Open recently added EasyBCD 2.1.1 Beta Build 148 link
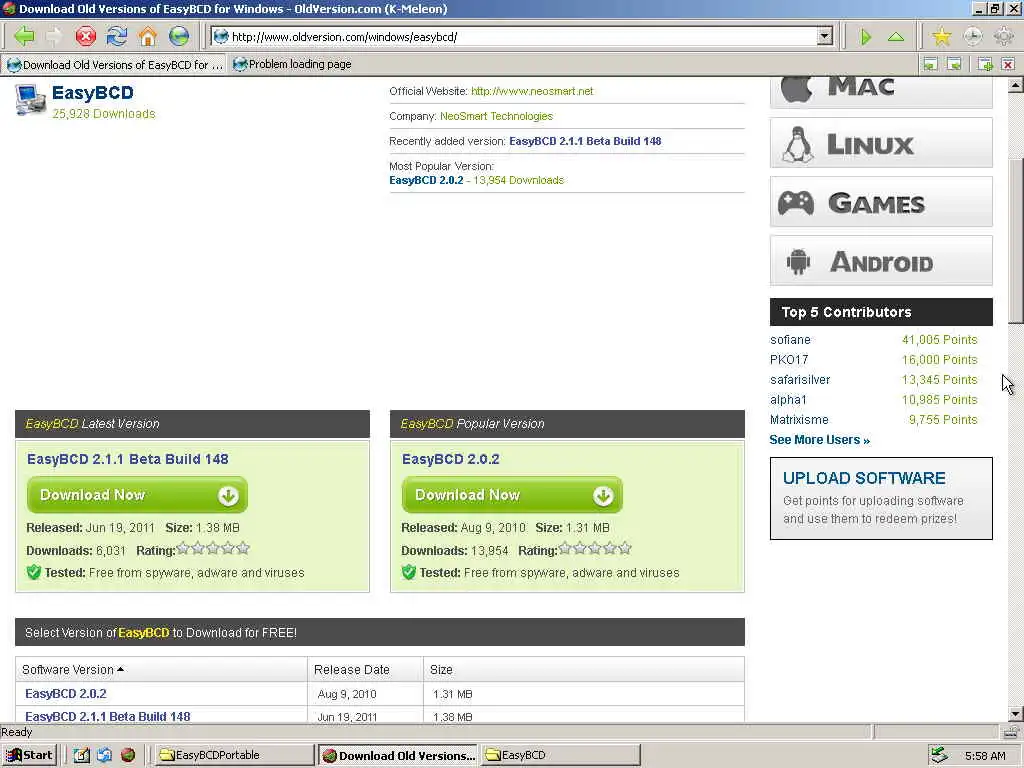1024x768 pixels. click(x=585, y=141)
